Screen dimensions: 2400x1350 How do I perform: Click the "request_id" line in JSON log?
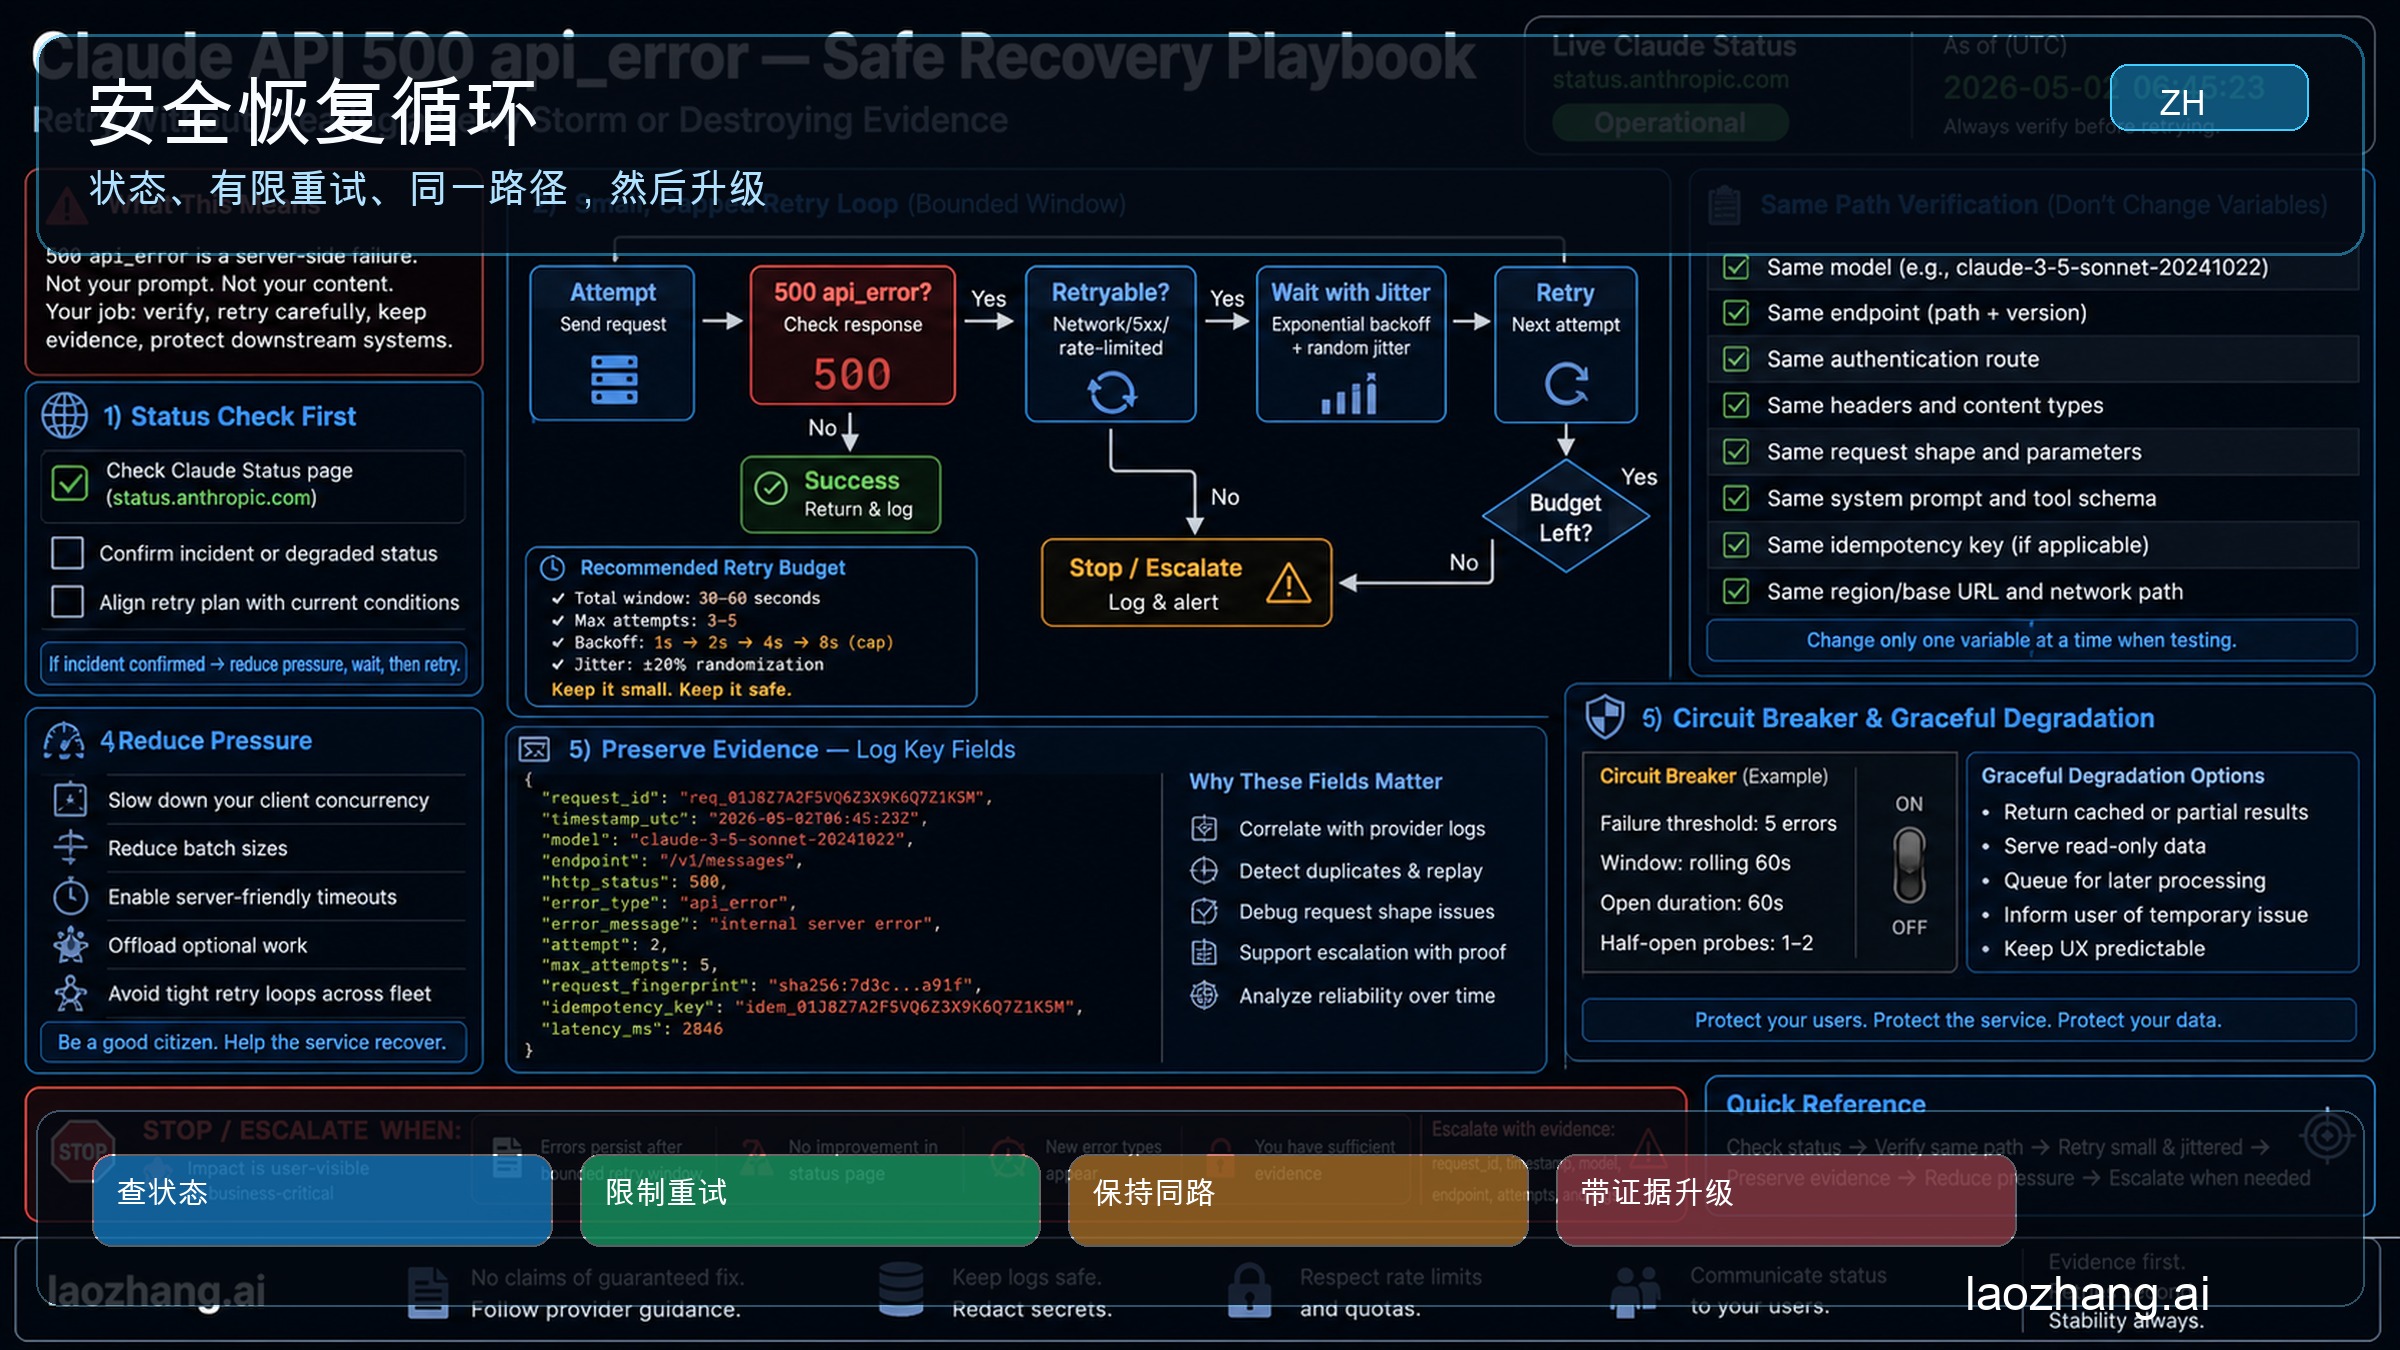[766, 798]
